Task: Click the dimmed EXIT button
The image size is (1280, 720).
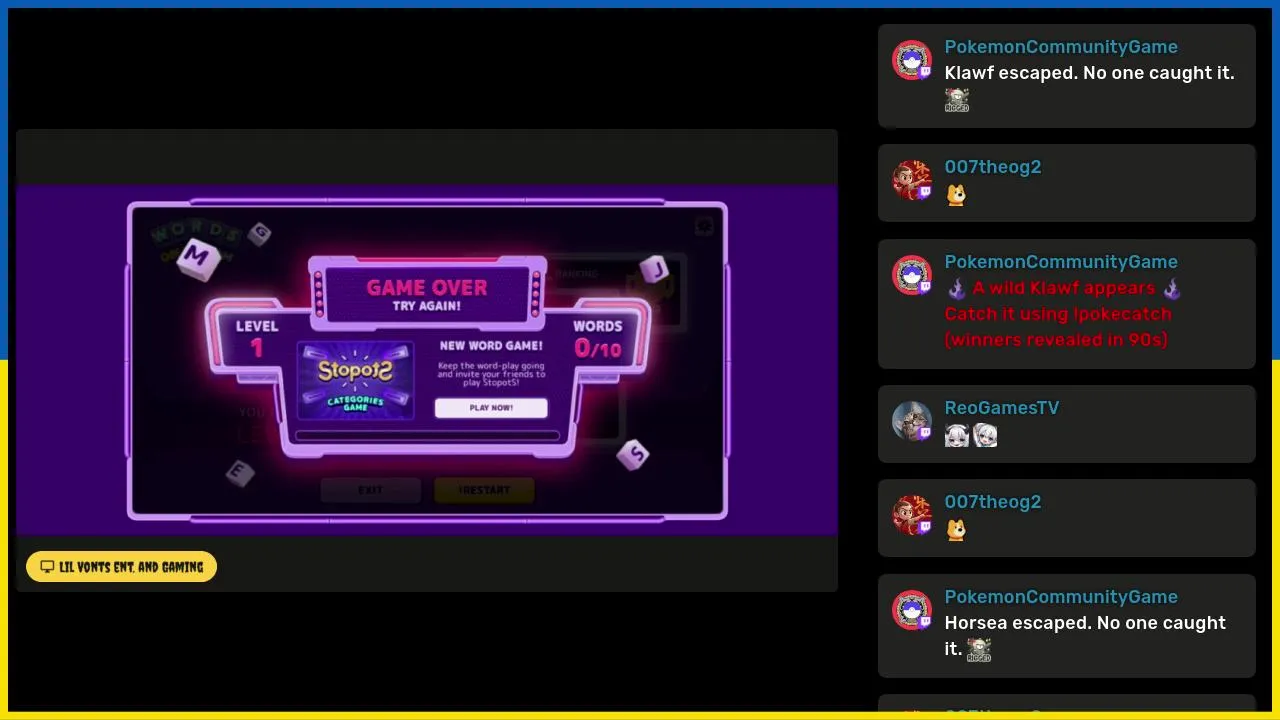Action: click(x=371, y=490)
